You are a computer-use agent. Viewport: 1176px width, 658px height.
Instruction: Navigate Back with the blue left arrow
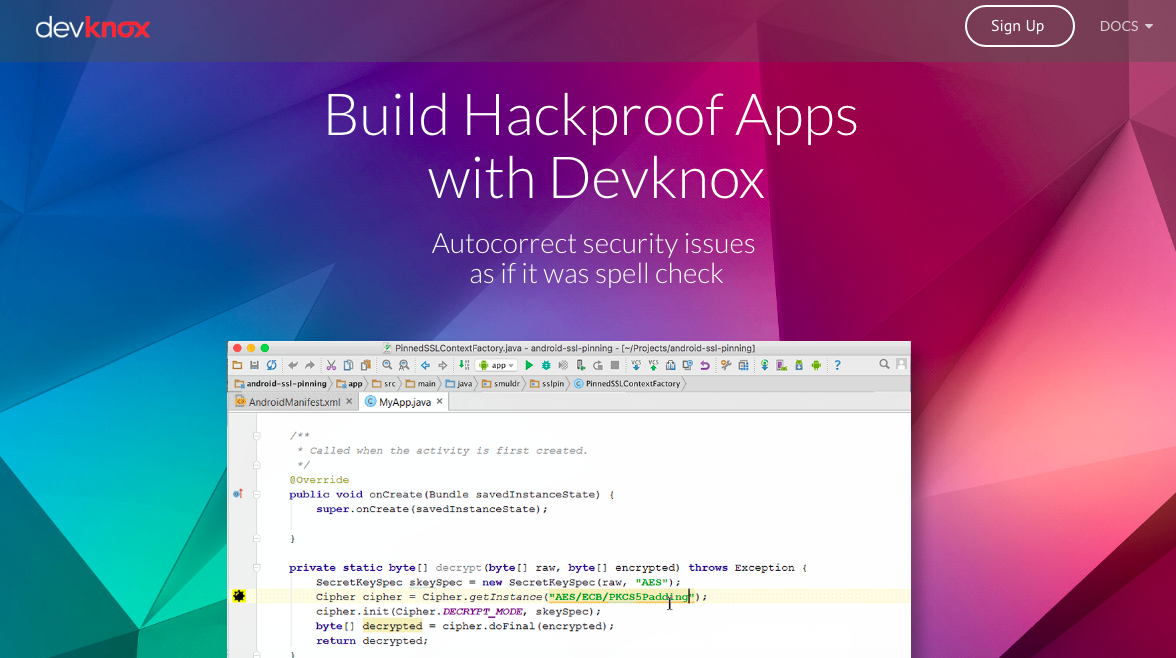pos(425,365)
